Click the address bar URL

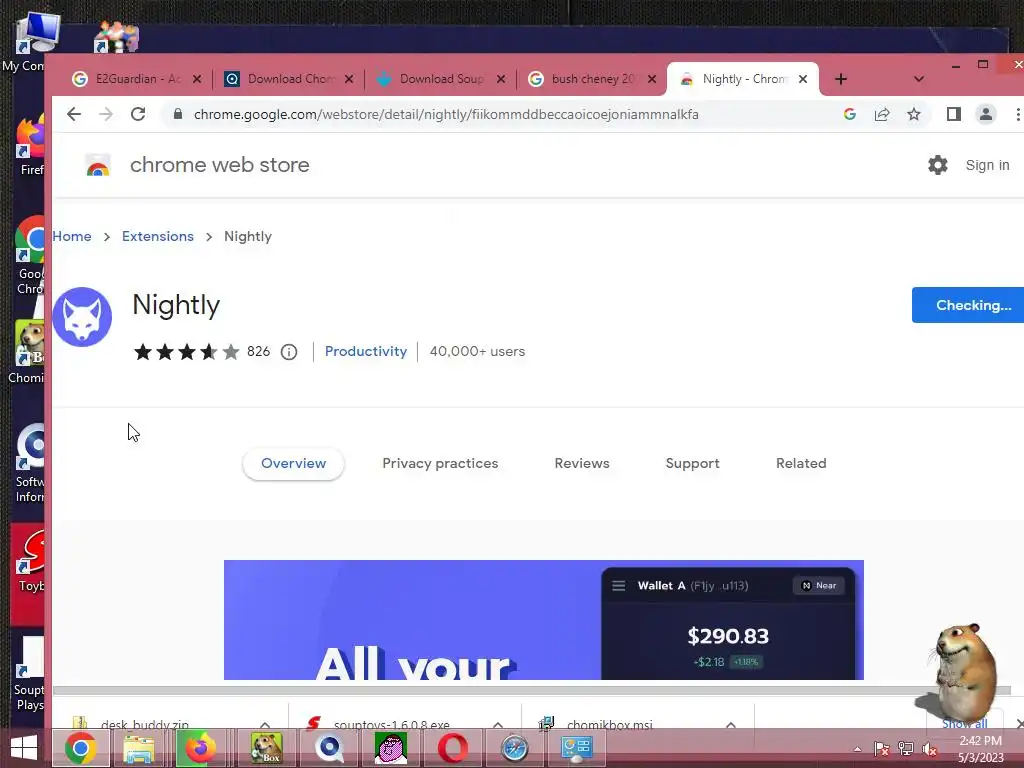[x=446, y=114]
